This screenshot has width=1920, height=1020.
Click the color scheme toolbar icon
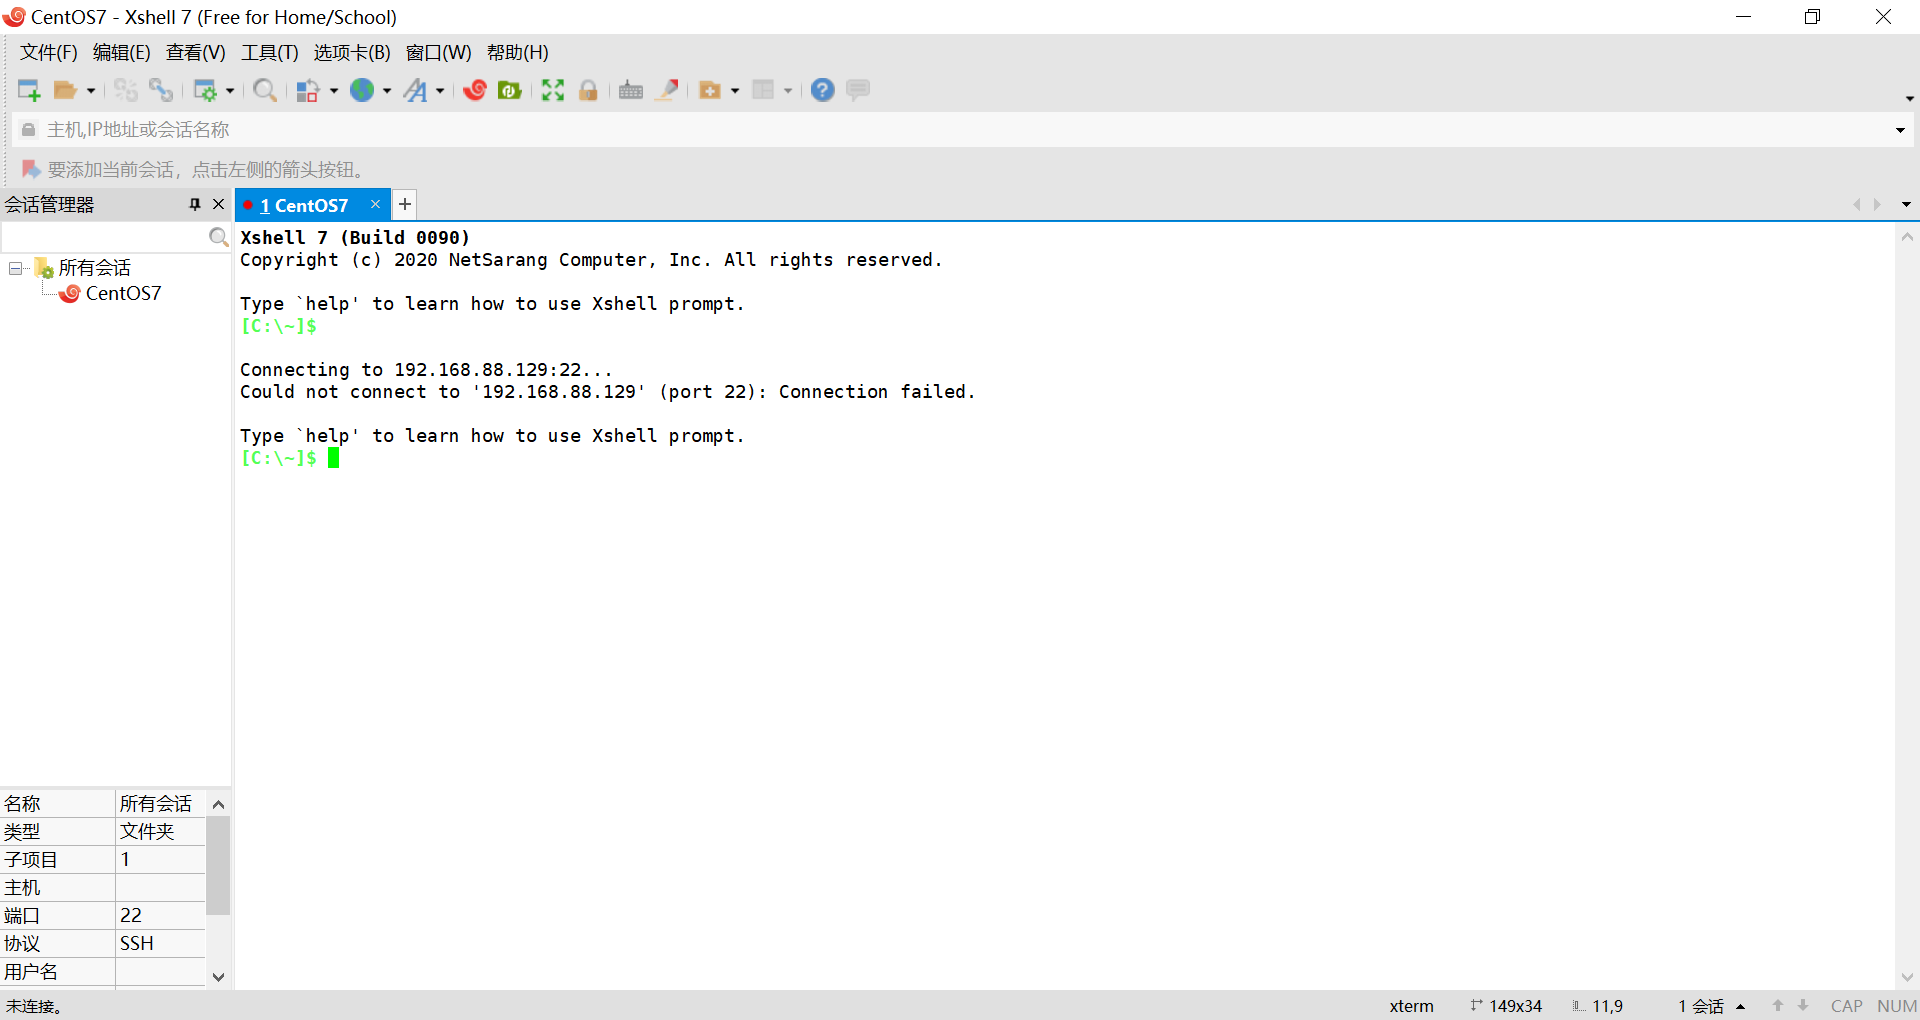[x=308, y=90]
